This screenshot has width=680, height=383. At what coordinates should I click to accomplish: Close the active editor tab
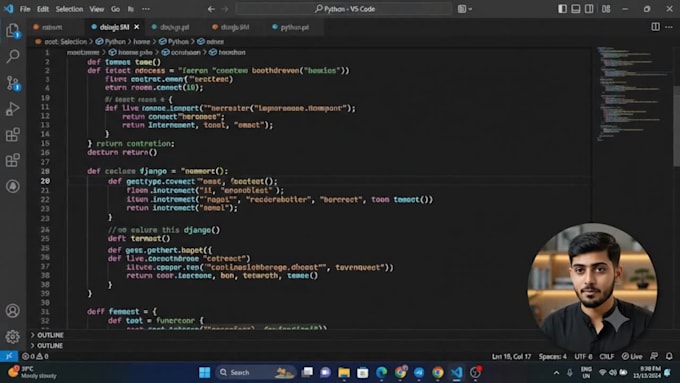coord(137,27)
